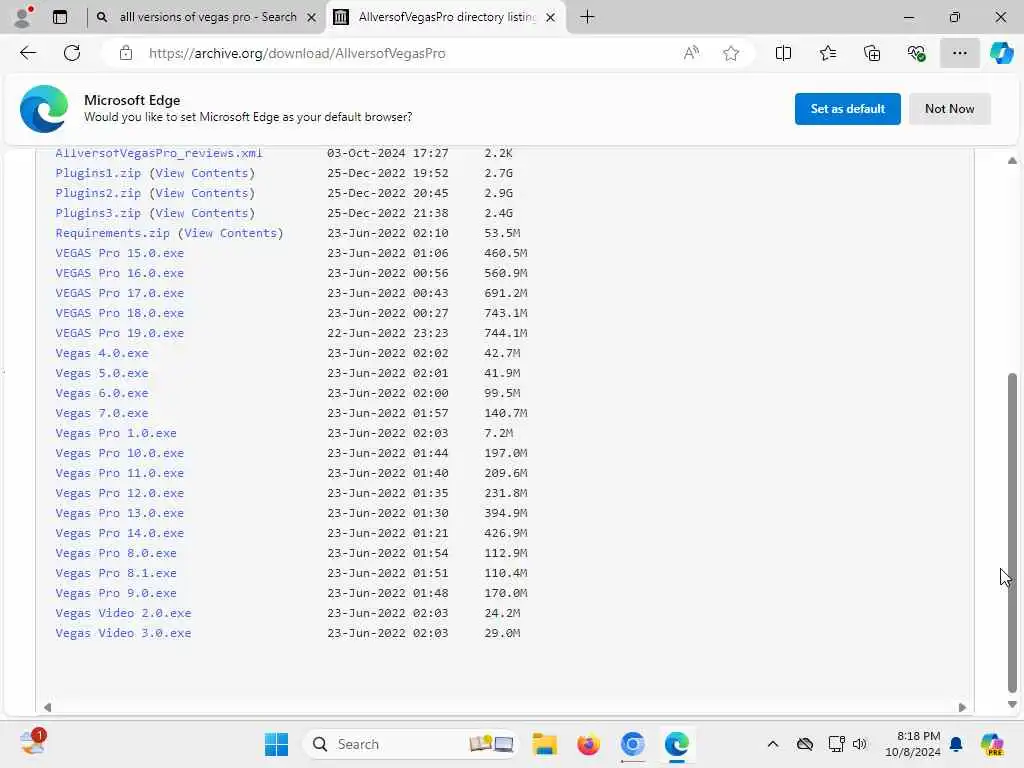The image size is (1024, 768).
Task: View Contents of Plugins3.zip
Action: pos(202,213)
